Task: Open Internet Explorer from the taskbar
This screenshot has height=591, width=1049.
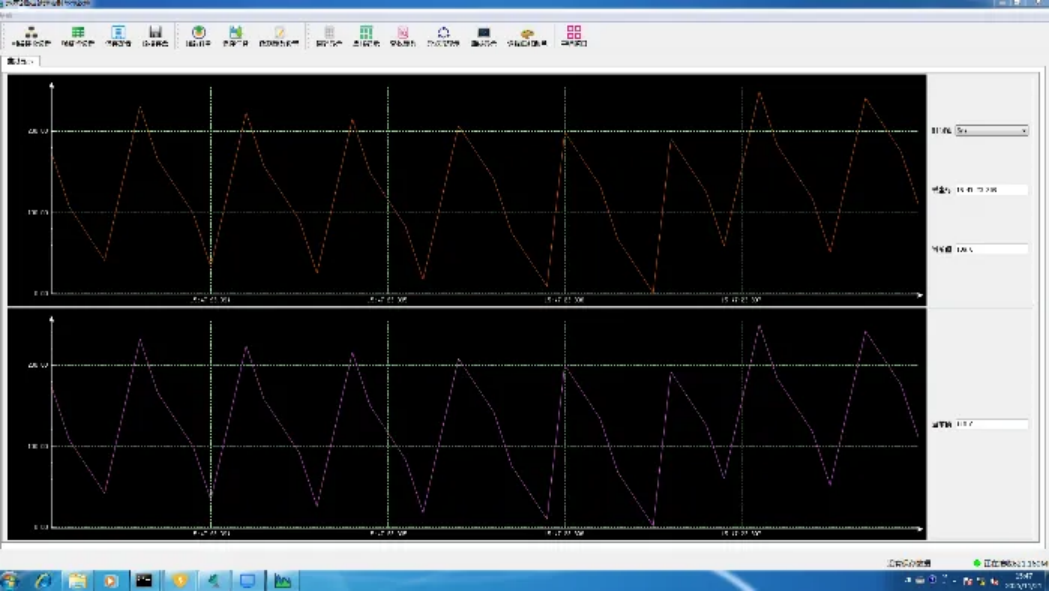Action: (x=43, y=580)
